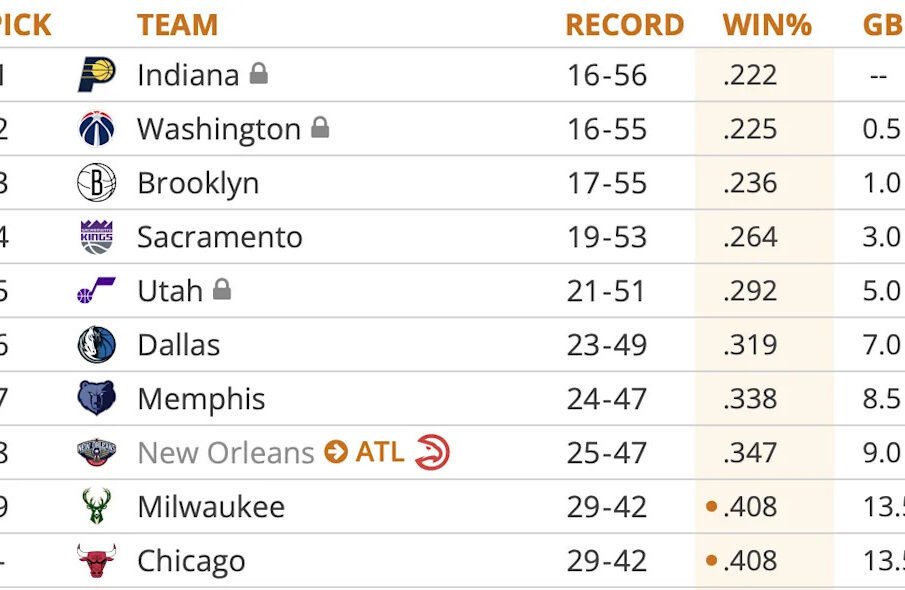Screen dimensions: 905x590
Task: Click the Memphis Grizzlies team logo
Action: pyautogui.click(x=97, y=399)
